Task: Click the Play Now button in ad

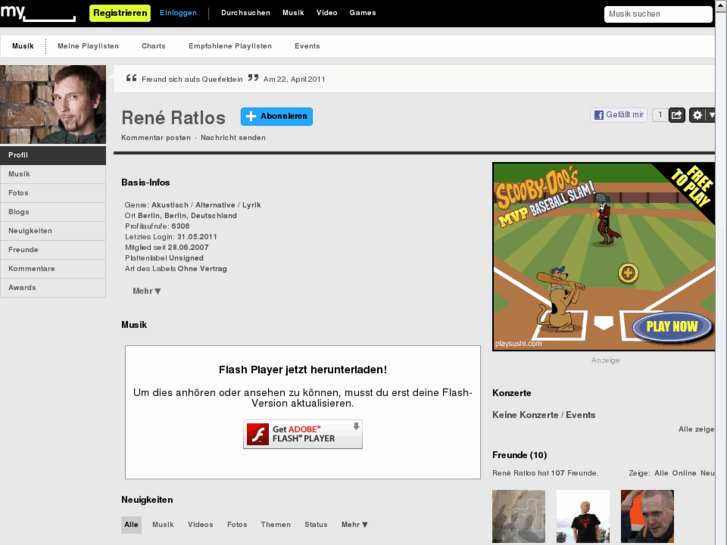Action: coord(672,327)
